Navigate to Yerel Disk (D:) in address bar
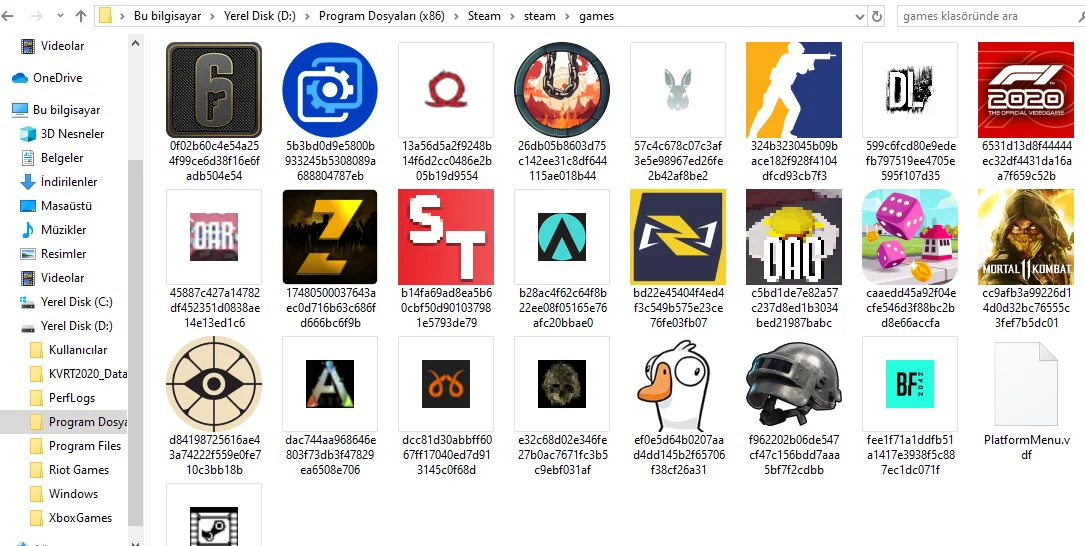This screenshot has height=546, width=1085. pos(259,16)
